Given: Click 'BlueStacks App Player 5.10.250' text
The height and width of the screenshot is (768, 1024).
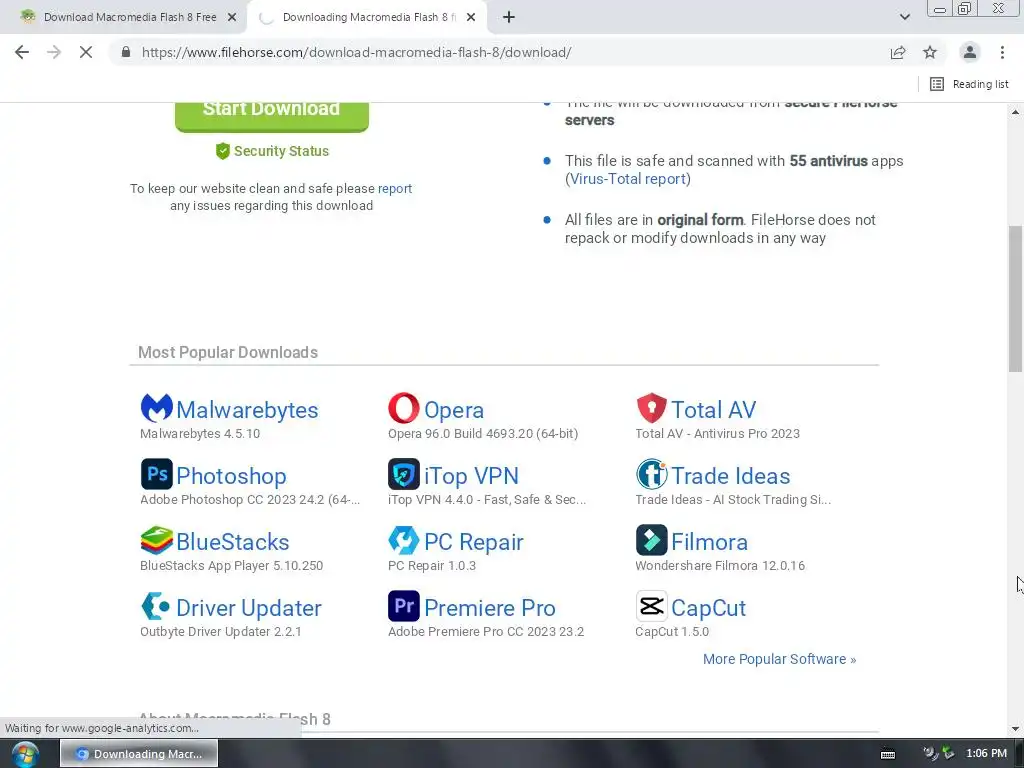Looking at the screenshot, I should coord(231,566).
